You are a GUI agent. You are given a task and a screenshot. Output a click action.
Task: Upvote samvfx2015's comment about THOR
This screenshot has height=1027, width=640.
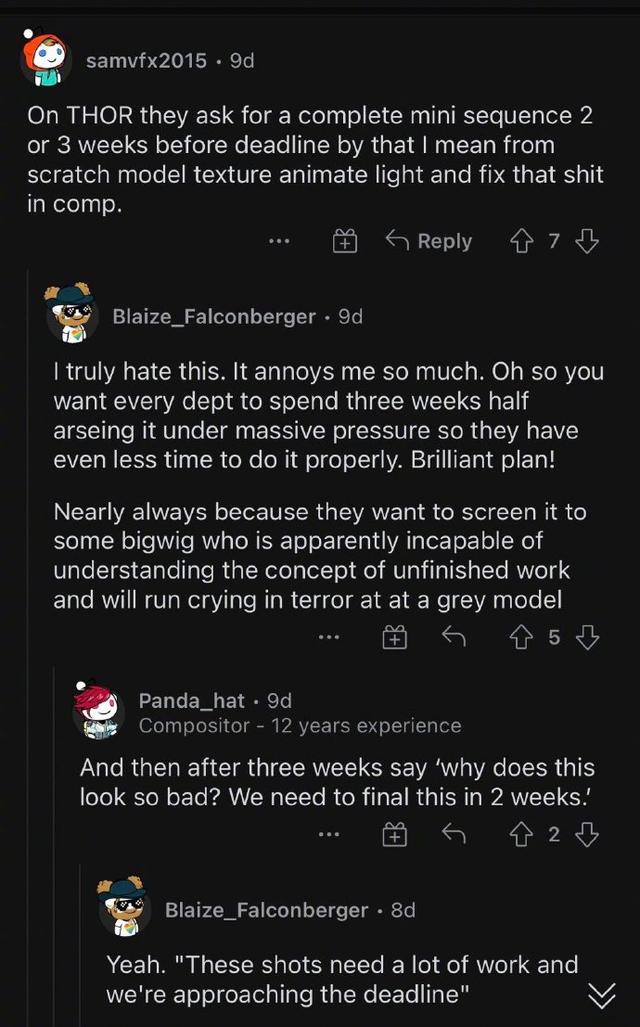pos(521,242)
